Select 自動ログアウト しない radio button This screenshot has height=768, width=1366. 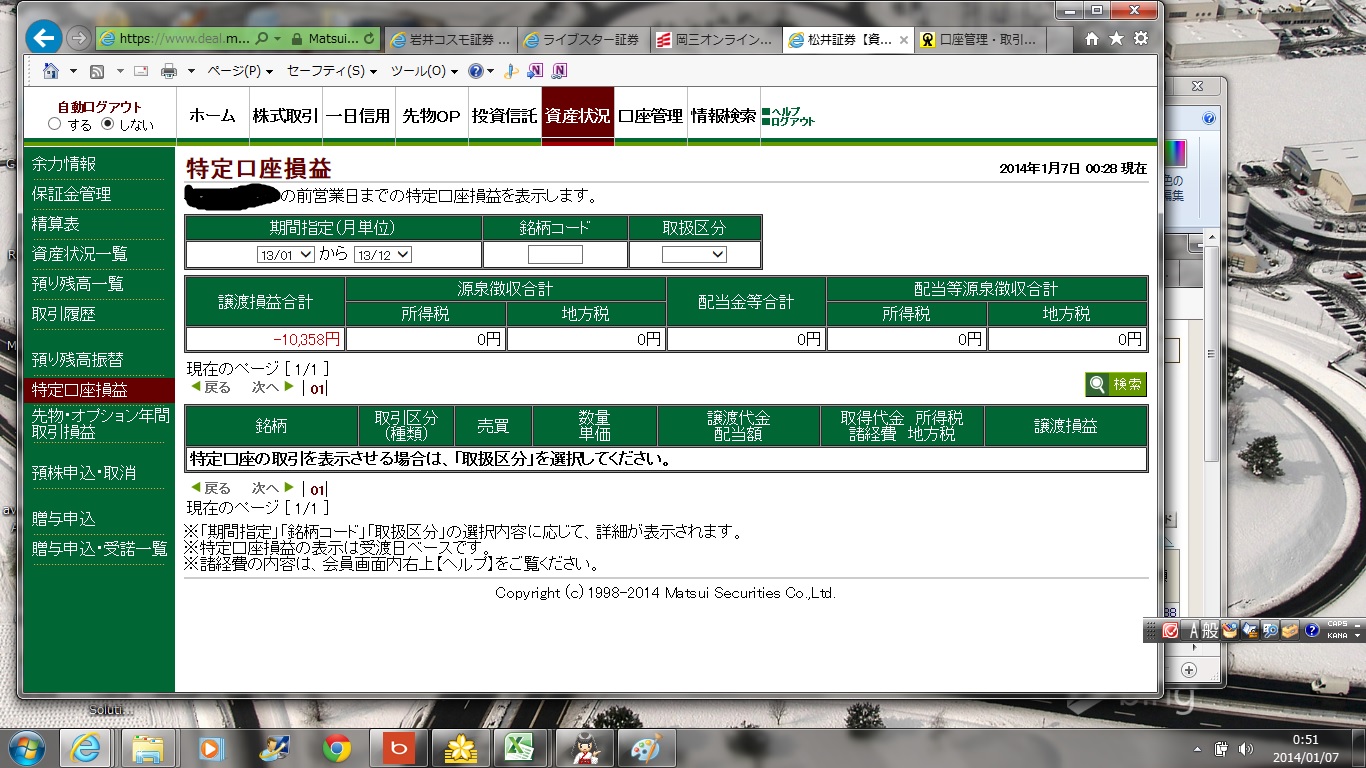(108, 125)
